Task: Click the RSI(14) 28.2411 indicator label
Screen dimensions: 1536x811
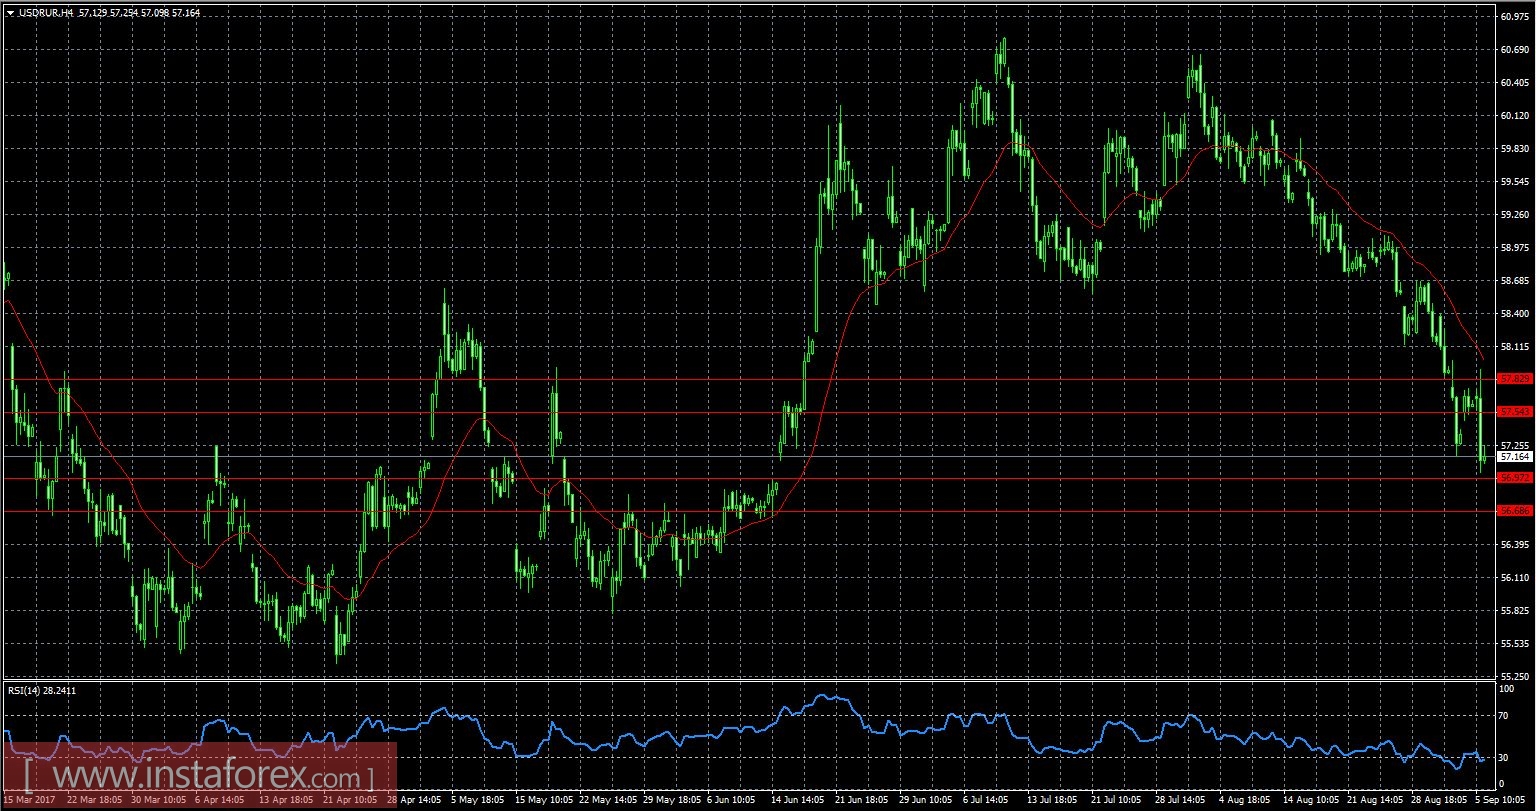Action: pos(43,690)
